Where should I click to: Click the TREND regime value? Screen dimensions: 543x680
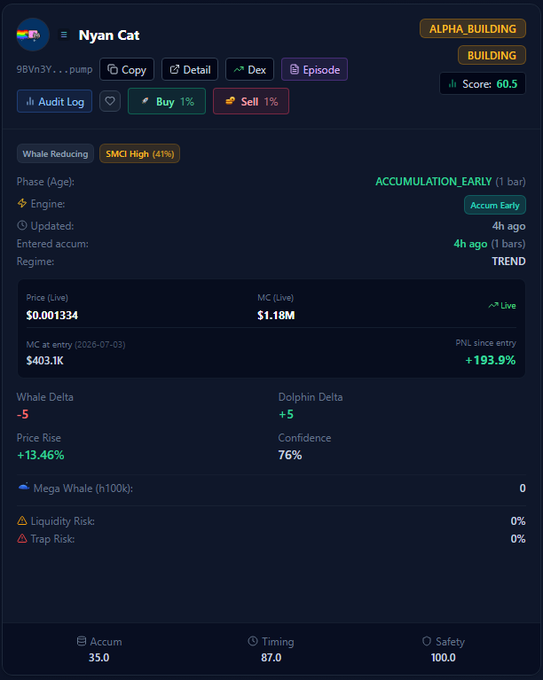pos(508,261)
